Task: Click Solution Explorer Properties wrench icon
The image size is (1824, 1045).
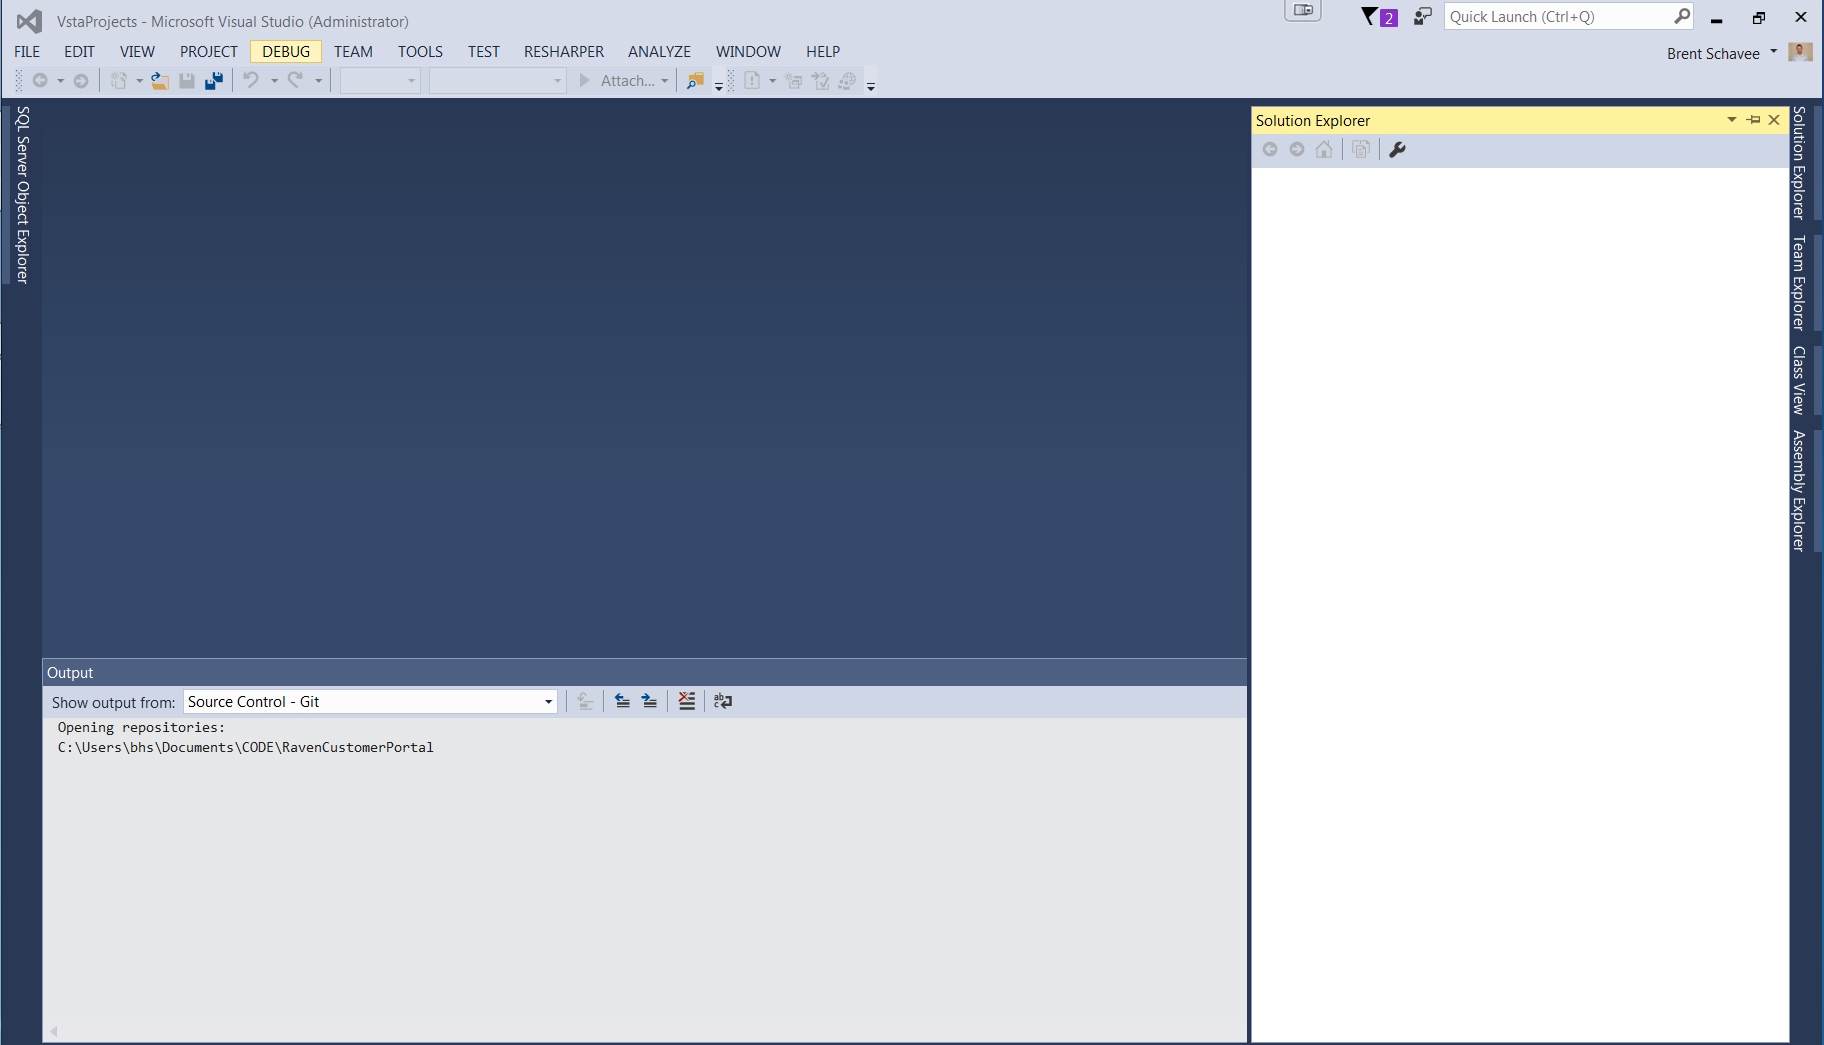Action: click(1398, 149)
